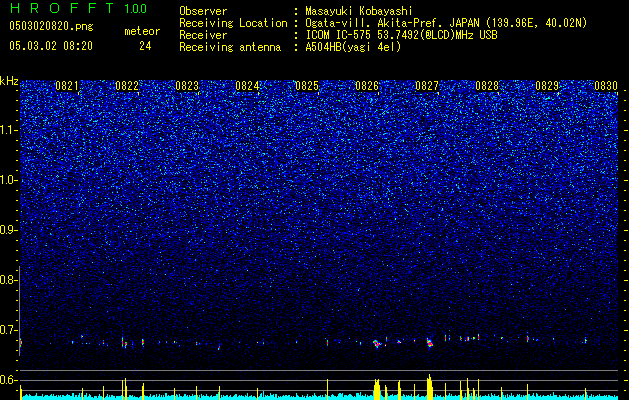Screen dimensions: 629x400
Task: Click the Observer field label
Action: [203, 11]
